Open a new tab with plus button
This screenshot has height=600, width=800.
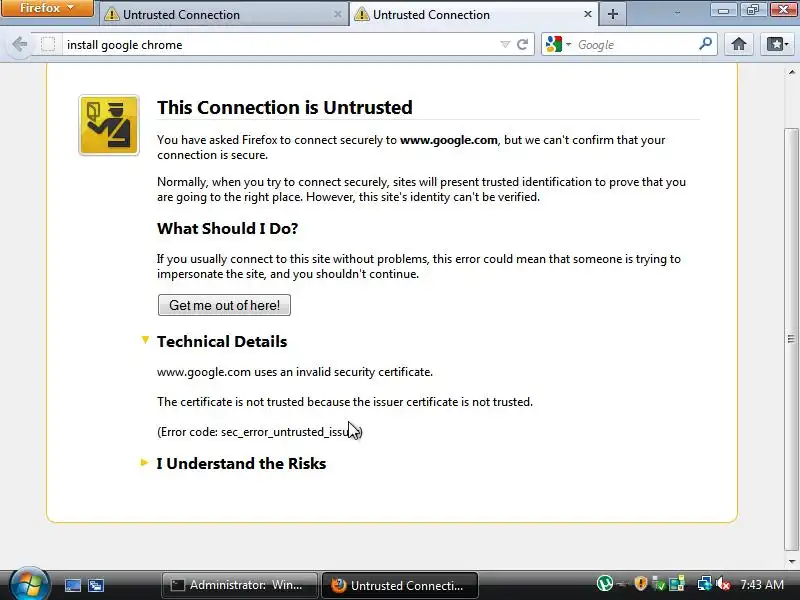(613, 14)
